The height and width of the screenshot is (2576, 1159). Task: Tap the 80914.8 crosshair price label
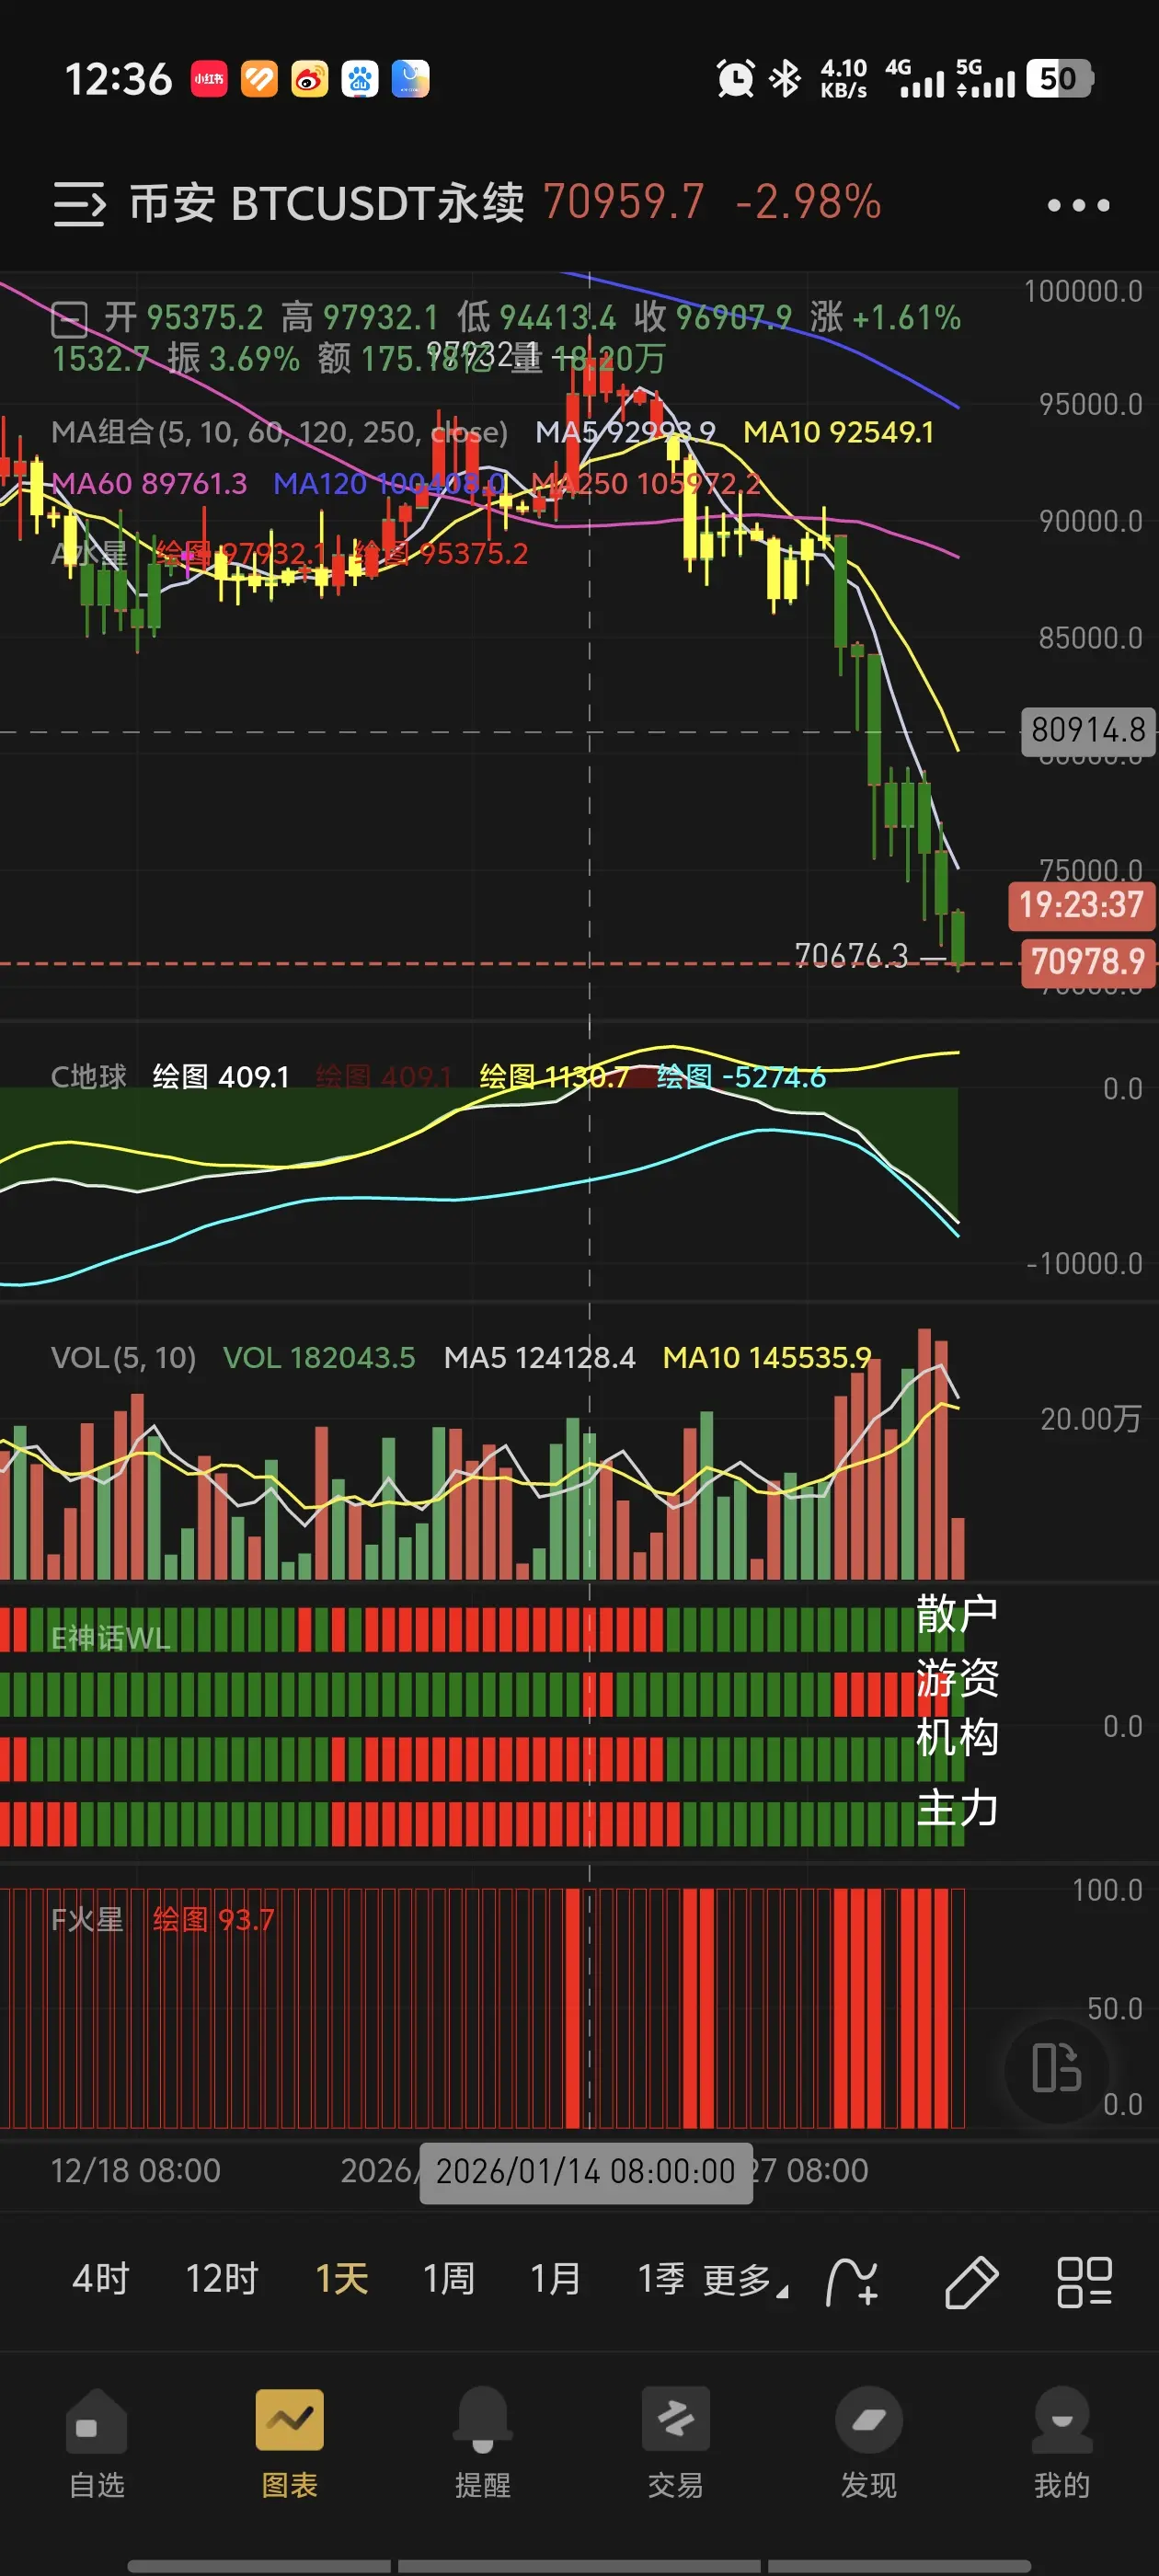click(1088, 730)
